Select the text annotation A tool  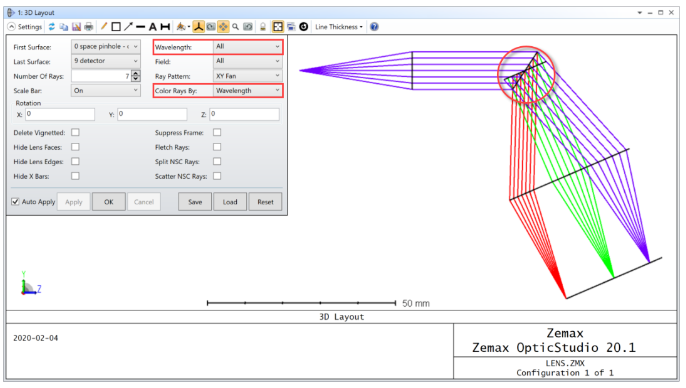153,27
